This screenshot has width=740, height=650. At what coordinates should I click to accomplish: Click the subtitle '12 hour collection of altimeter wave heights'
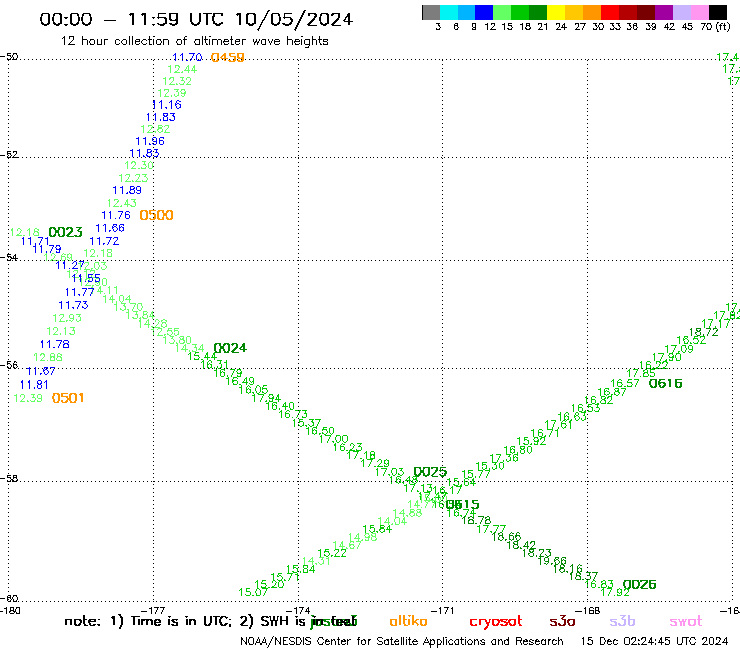coord(194,41)
